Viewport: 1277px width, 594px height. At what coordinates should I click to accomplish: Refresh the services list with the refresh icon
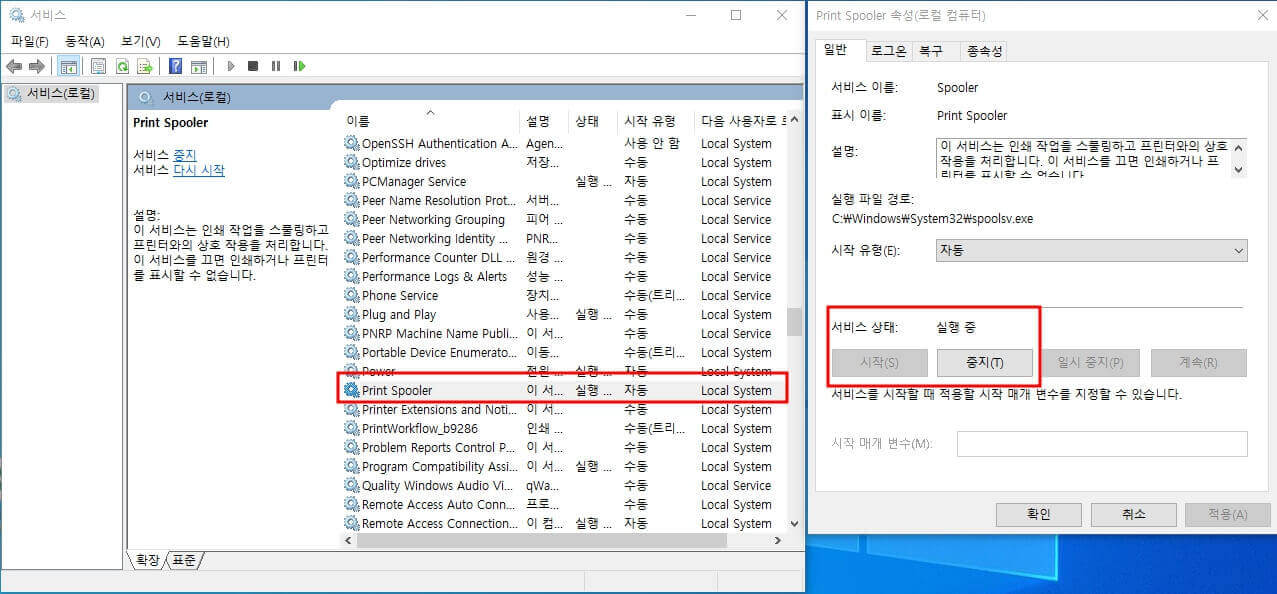122,66
